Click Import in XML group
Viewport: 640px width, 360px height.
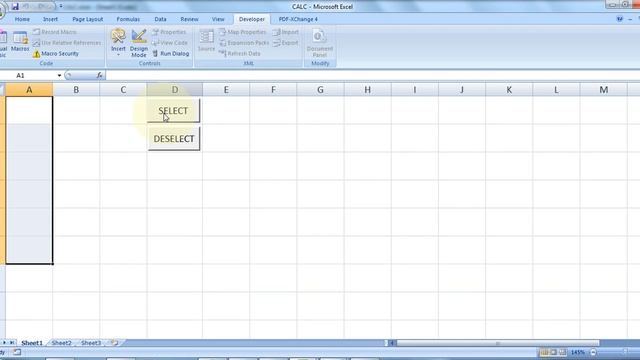coord(286,32)
